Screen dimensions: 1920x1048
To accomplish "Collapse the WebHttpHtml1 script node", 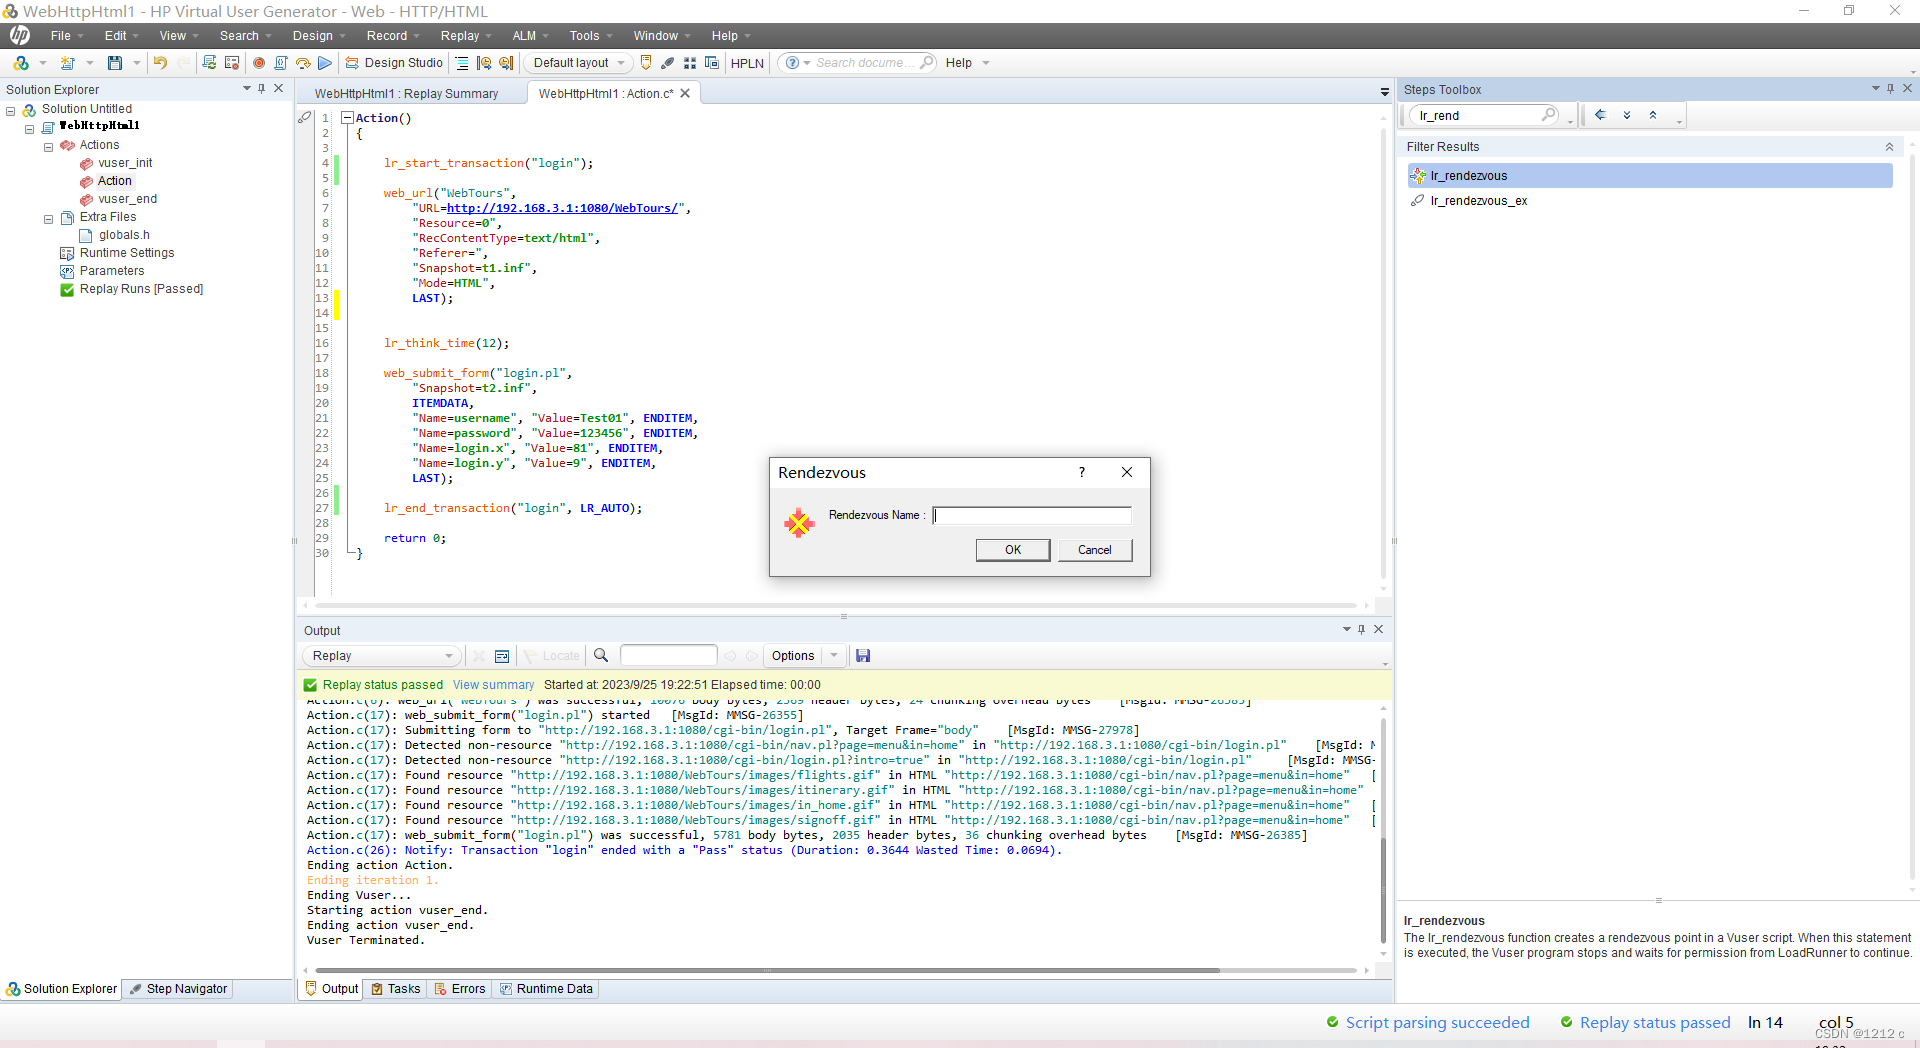I will 29,129.
